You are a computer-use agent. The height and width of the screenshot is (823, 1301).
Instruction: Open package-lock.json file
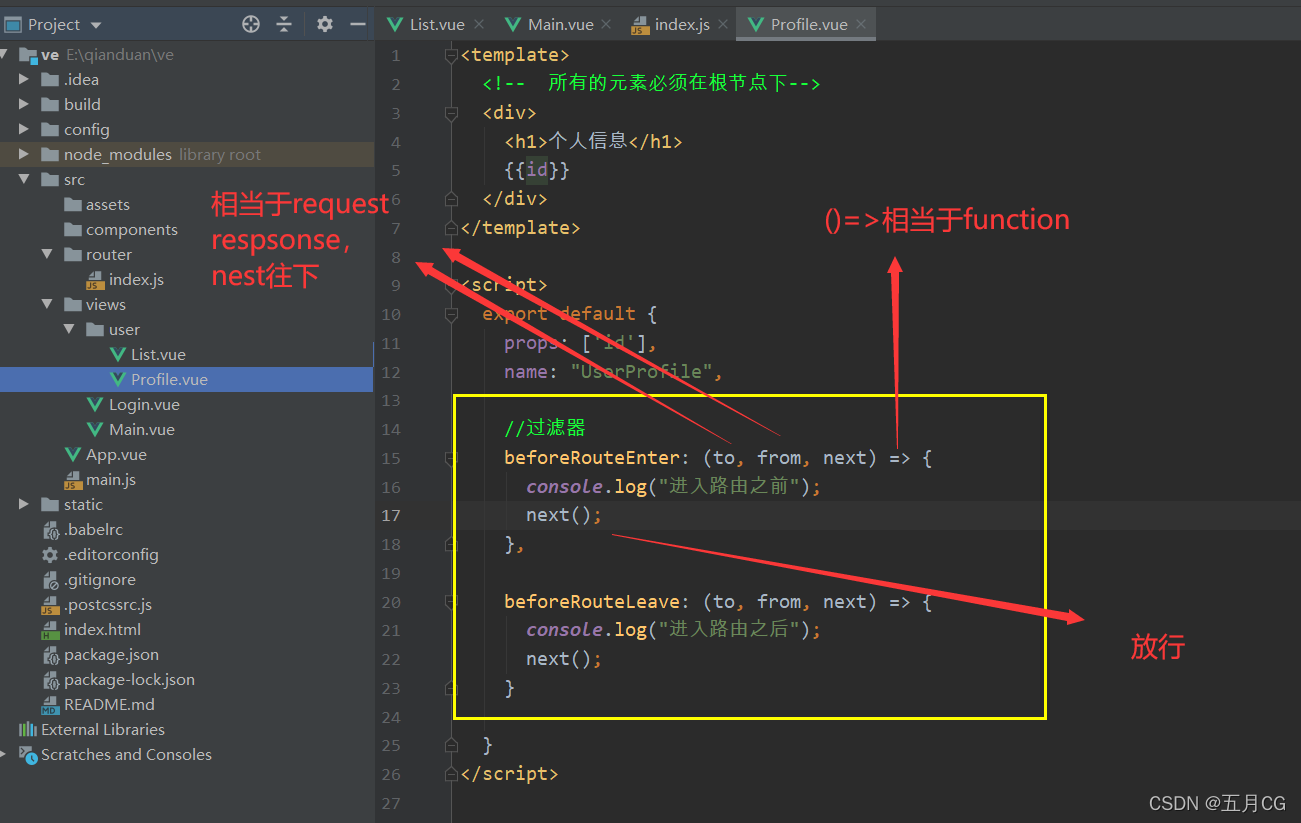[118, 679]
